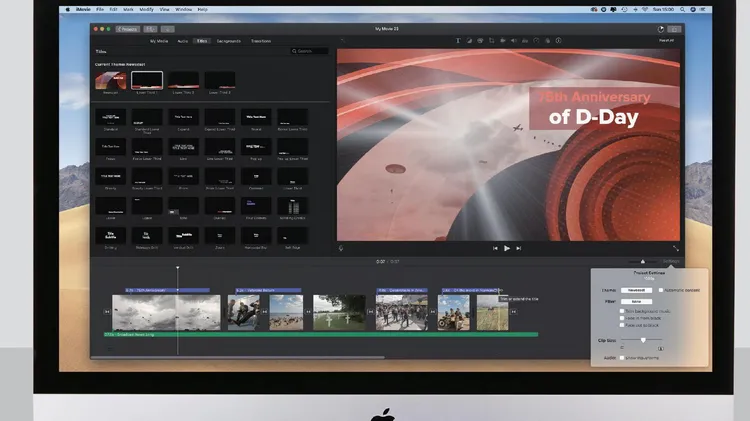Open the volume adjustment tool

[x=514, y=41]
